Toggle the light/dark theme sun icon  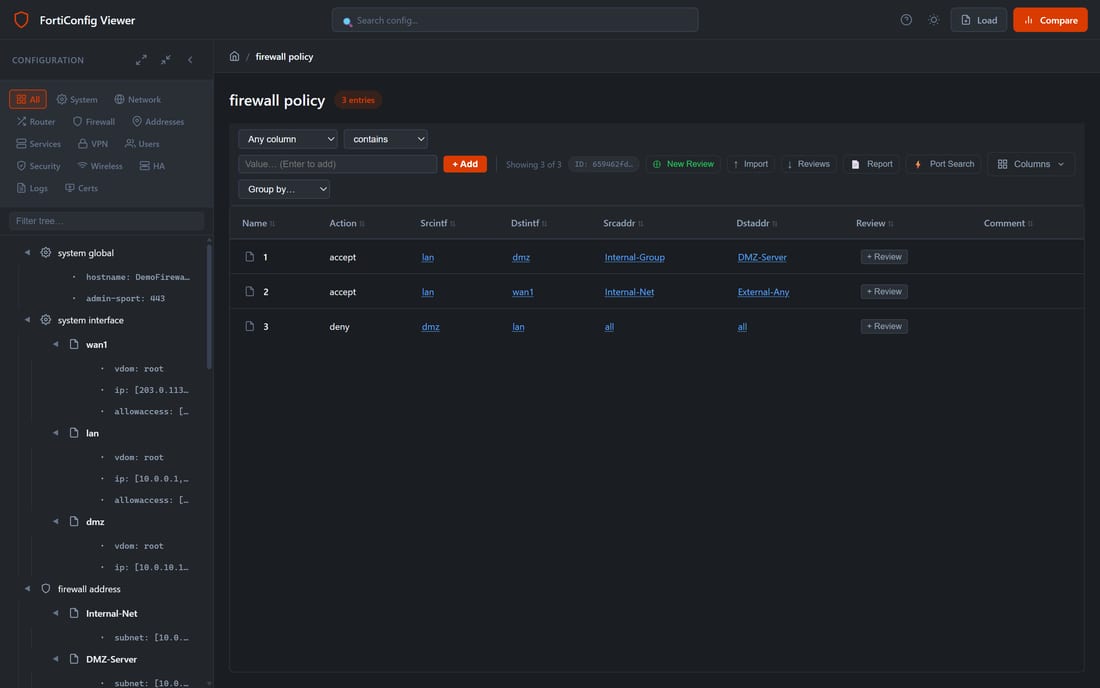point(933,20)
